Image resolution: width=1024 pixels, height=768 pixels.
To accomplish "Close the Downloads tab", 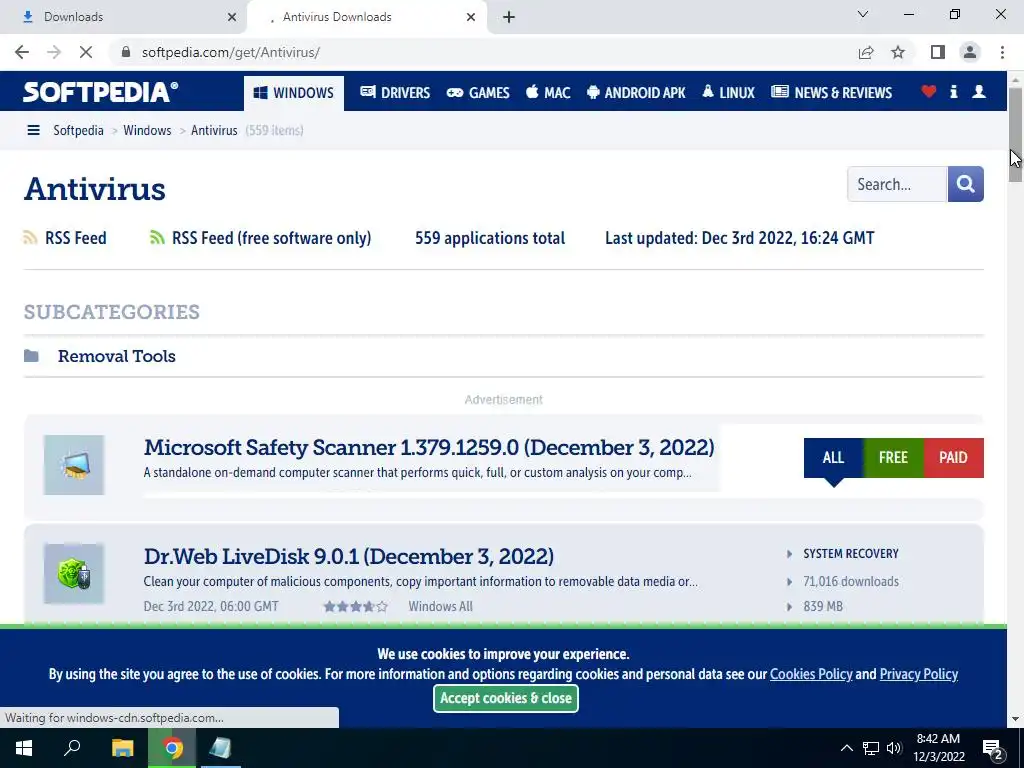I will pos(232,17).
